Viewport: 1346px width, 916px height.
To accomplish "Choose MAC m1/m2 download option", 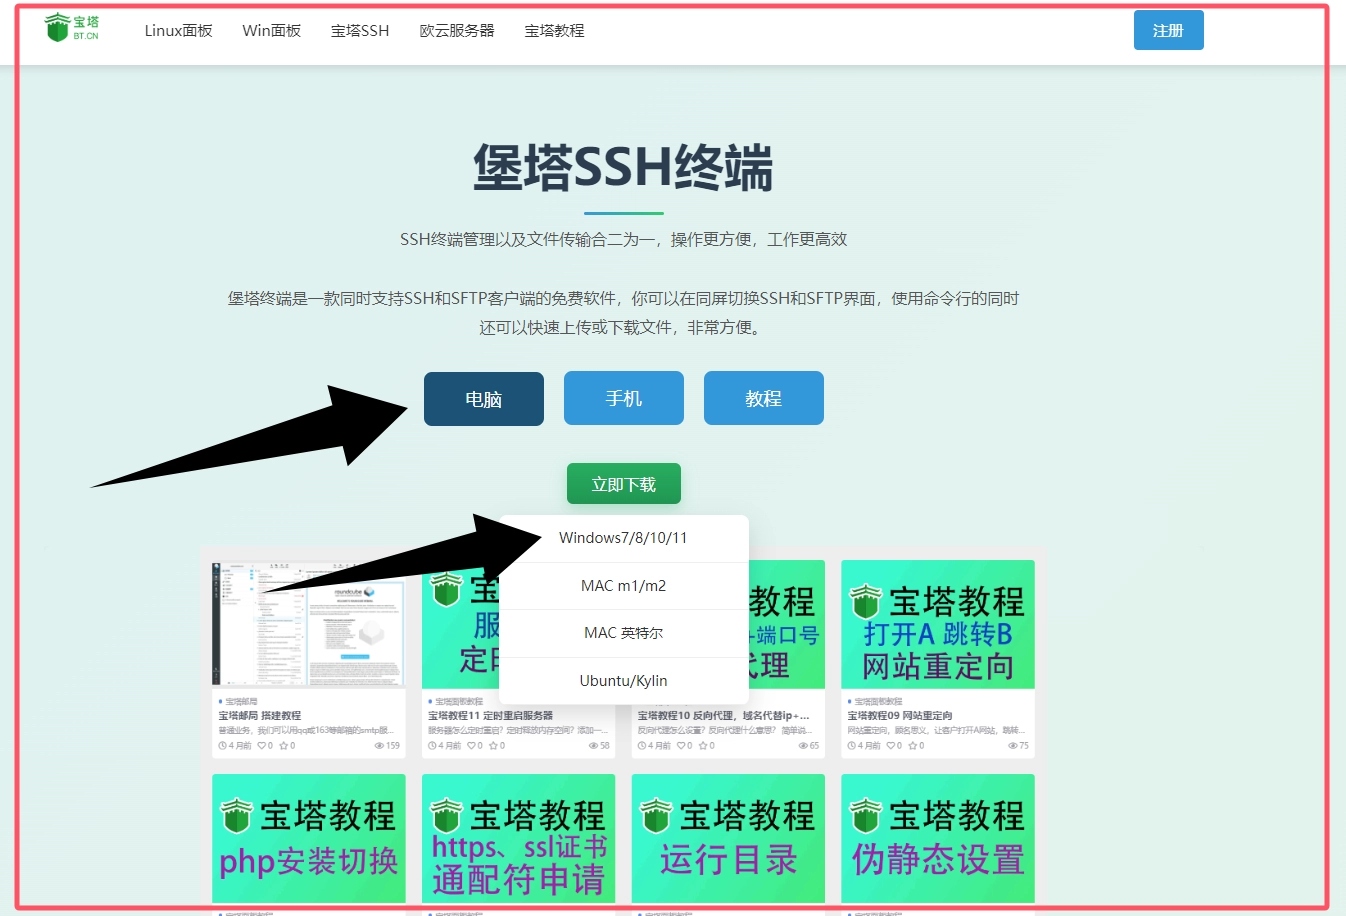I will tap(623, 586).
